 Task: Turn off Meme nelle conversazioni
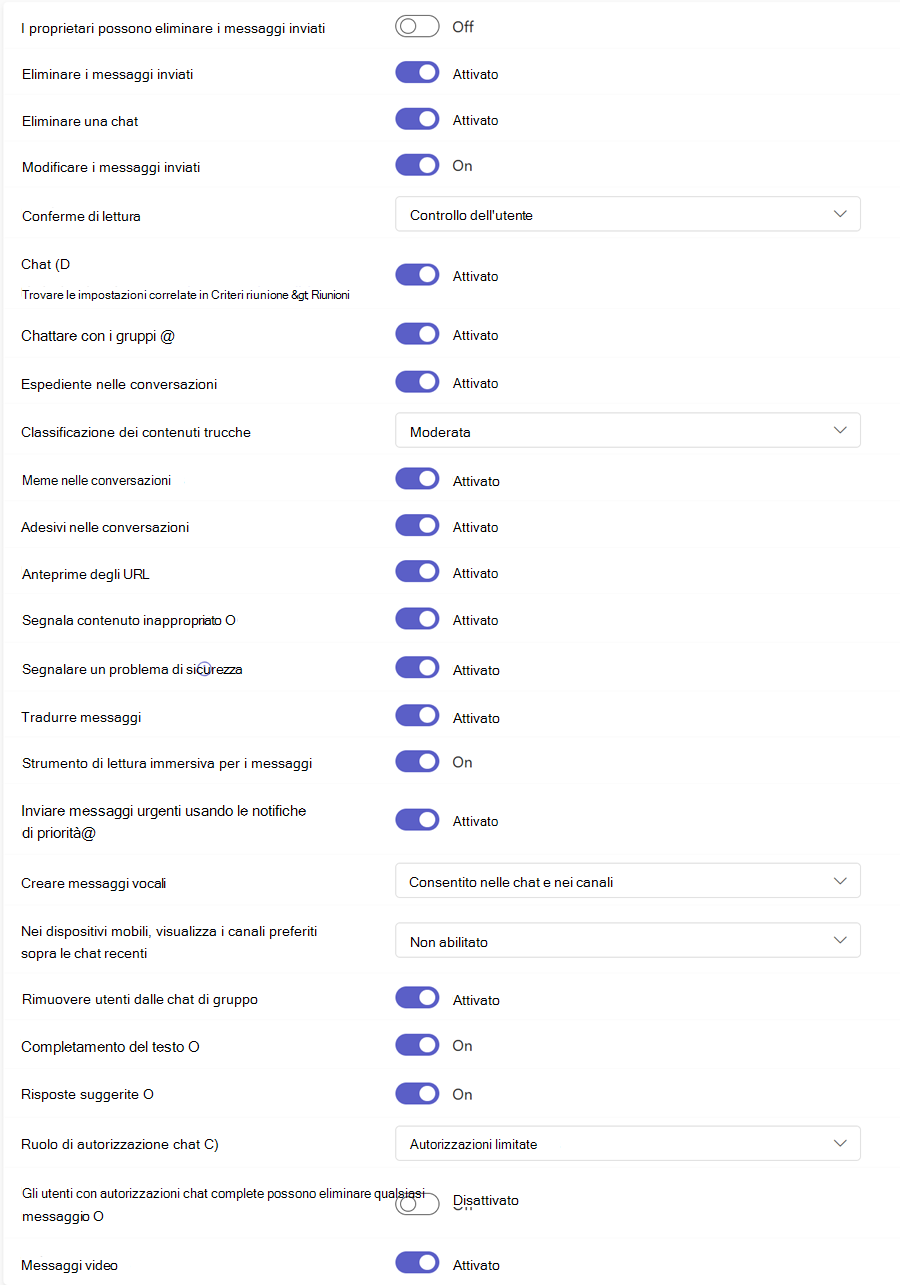point(417,478)
